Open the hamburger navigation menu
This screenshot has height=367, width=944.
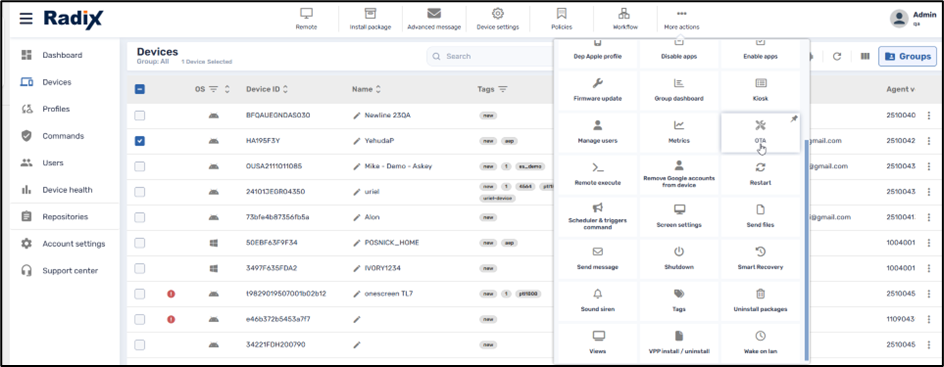(x=26, y=18)
